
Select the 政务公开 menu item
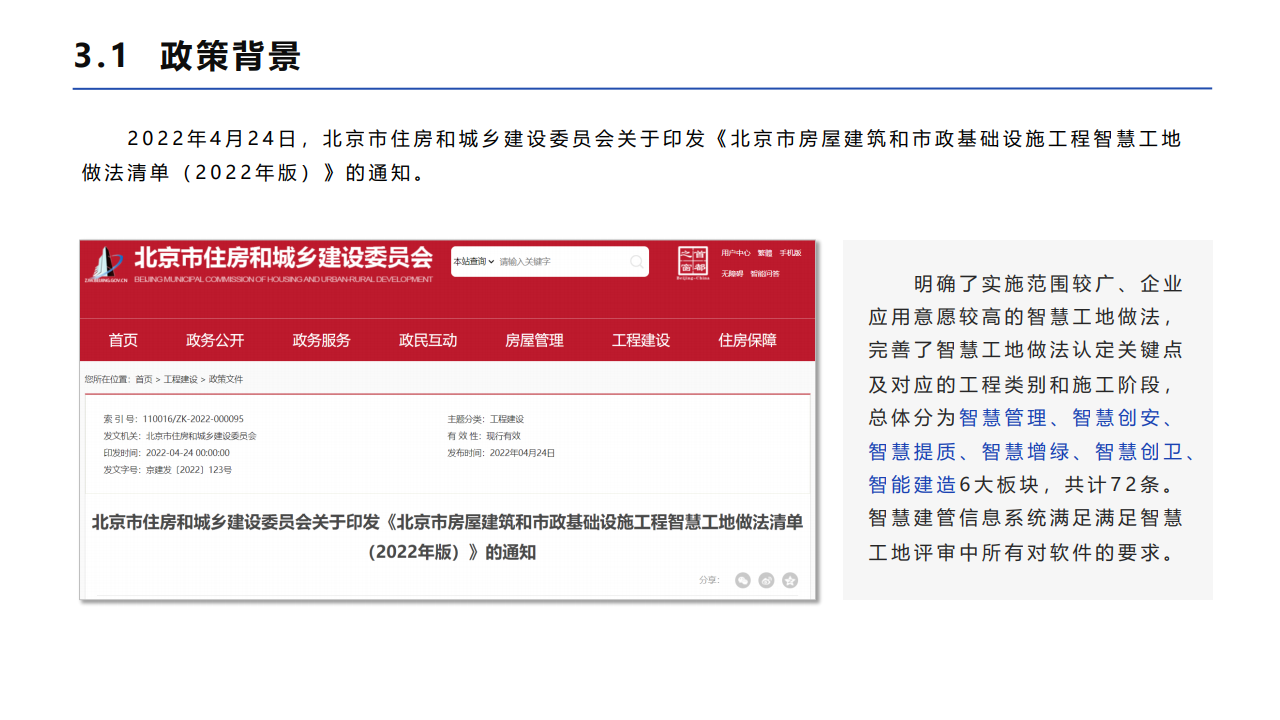tap(215, 340)
